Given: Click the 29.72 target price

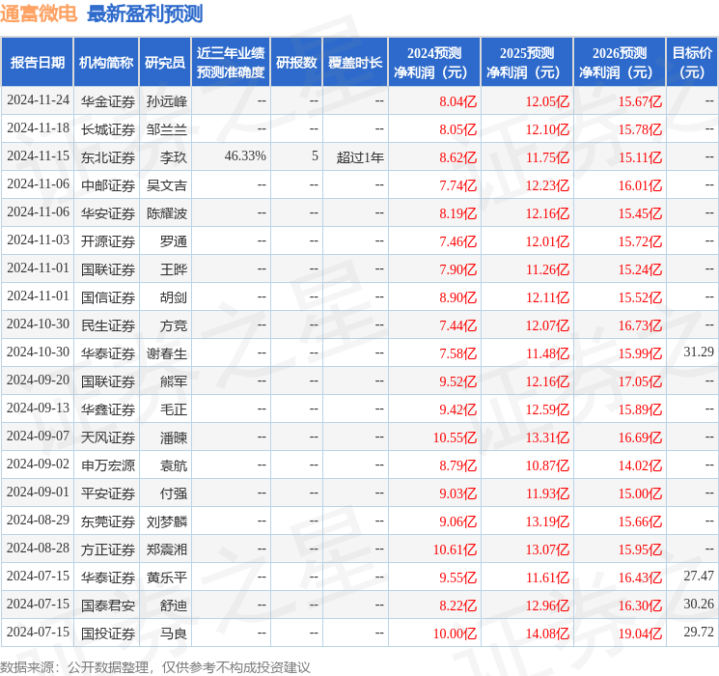Looking at the screenshot, I should click(x=698, y=632).
